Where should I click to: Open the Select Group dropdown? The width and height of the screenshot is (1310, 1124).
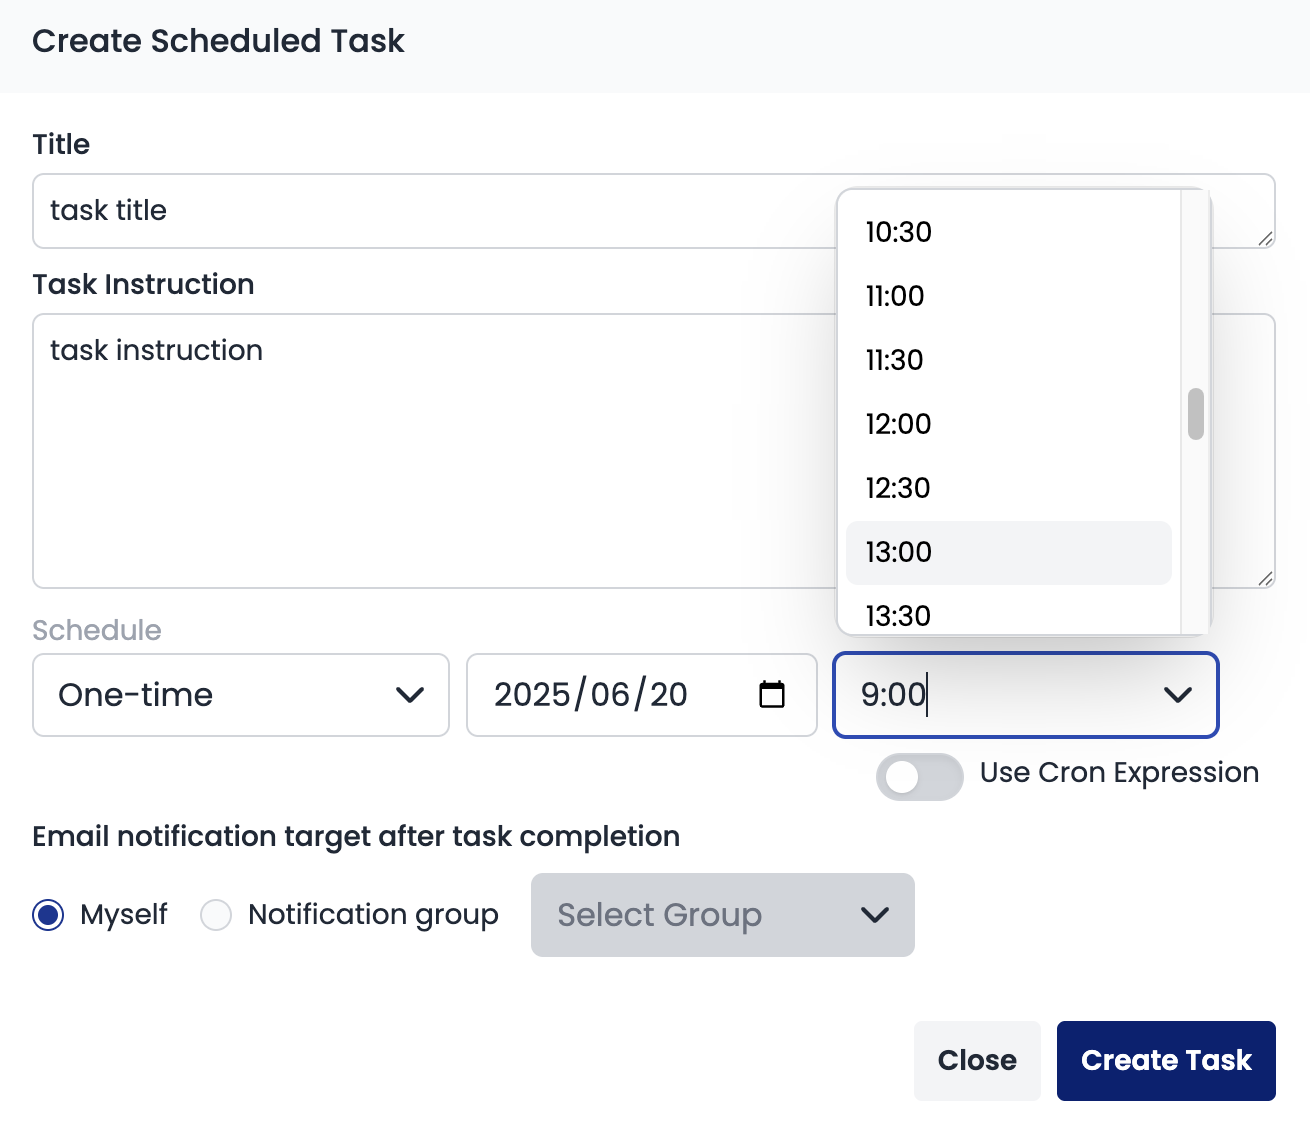pyautogui.click(x=722, y=914)
